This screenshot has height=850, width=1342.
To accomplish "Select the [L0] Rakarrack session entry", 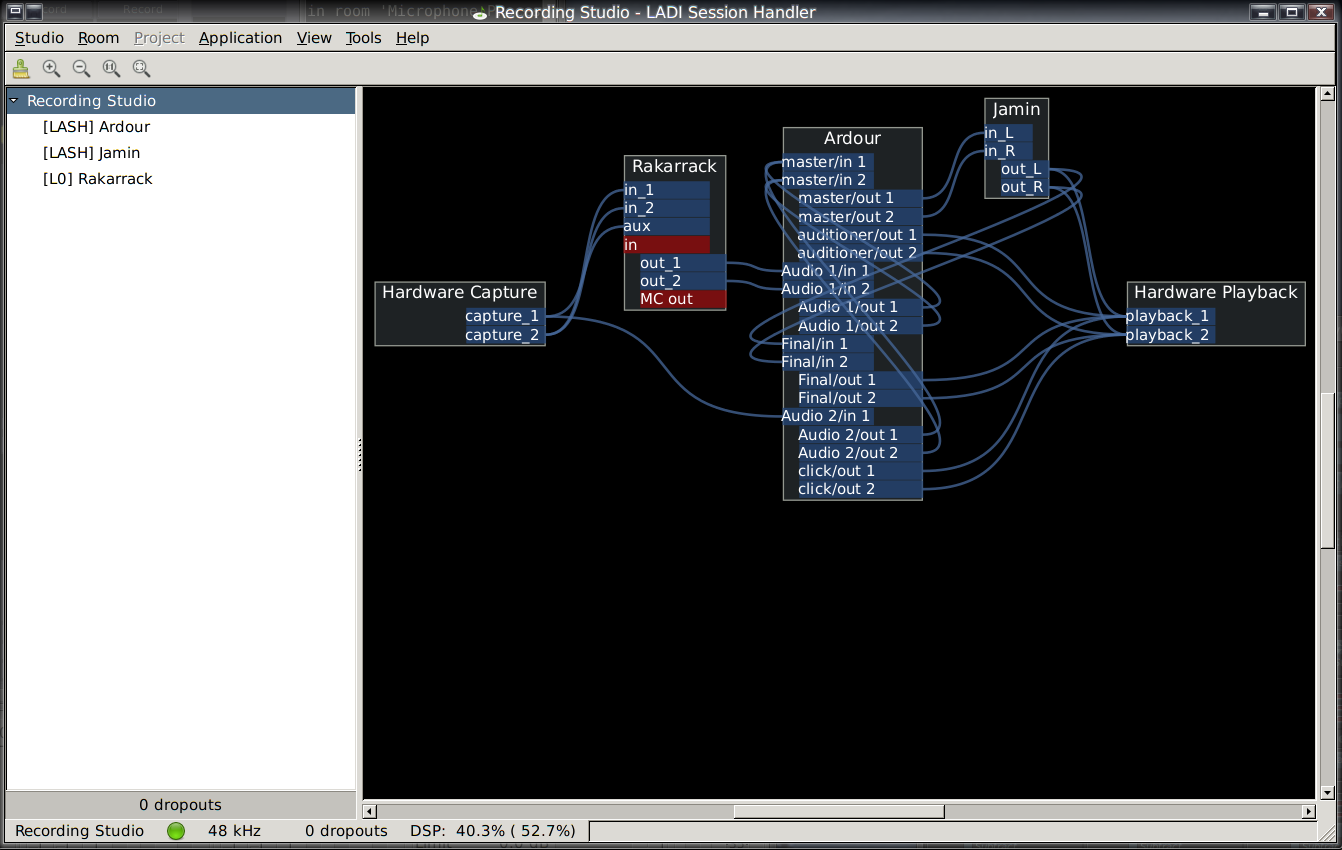I will coord(97,178).
